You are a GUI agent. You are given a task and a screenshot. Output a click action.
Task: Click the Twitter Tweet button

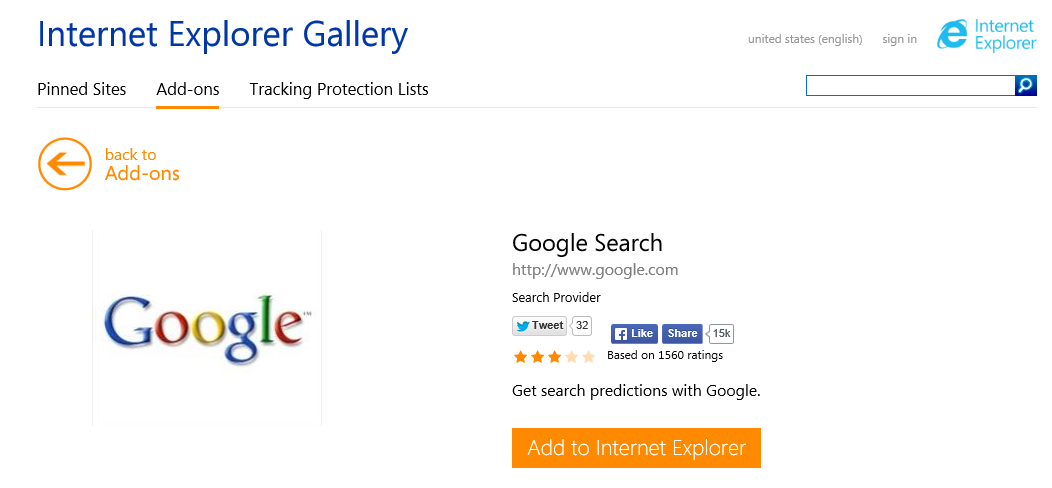[539, 326]
